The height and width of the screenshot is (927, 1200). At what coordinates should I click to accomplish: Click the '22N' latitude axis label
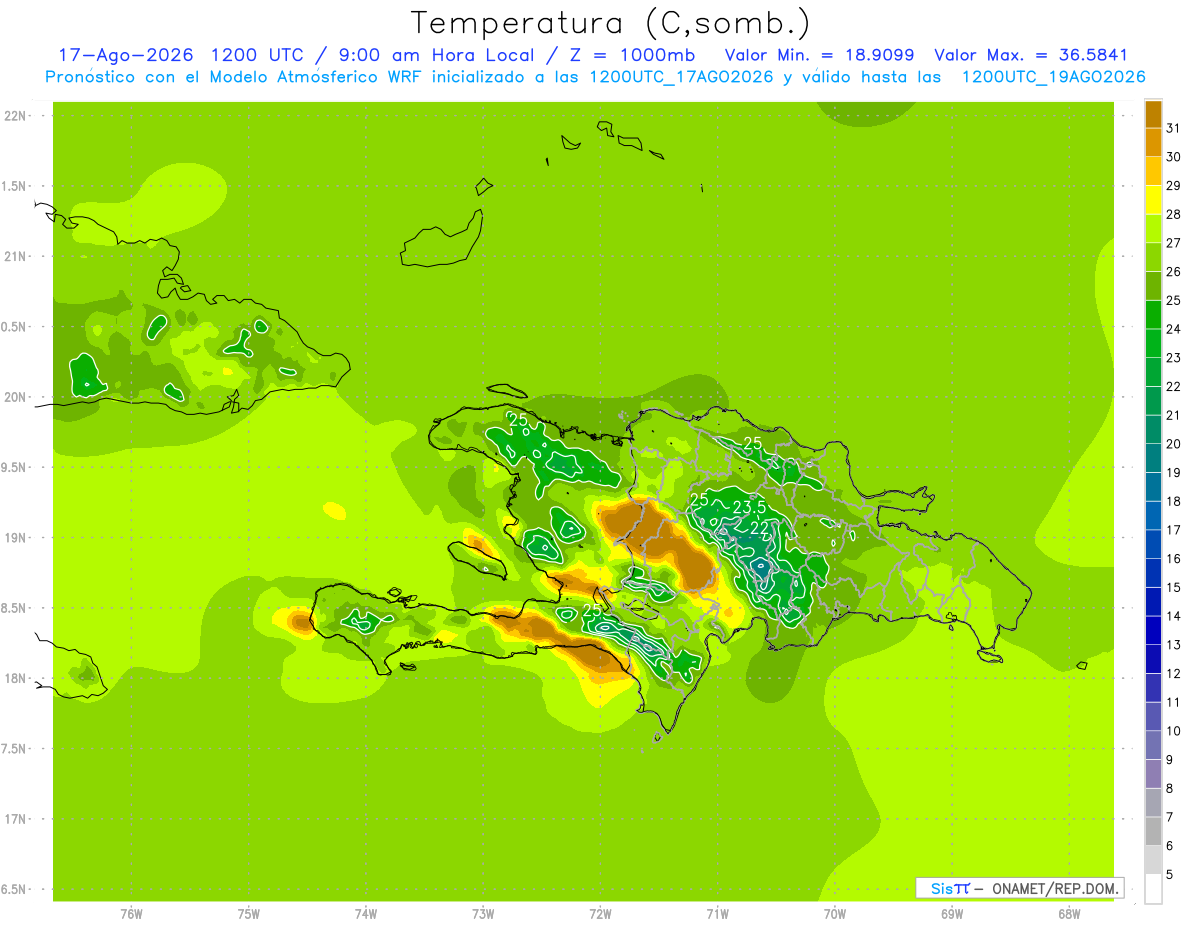pos(15,116)
